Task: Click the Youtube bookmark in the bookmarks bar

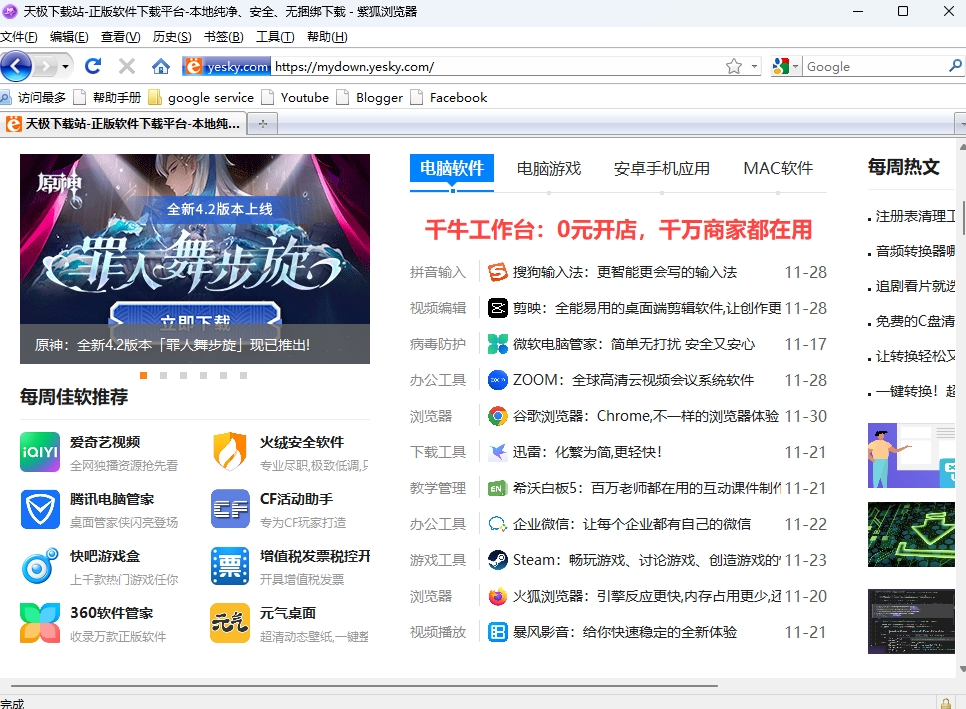Action: click(x=304, y=98)
